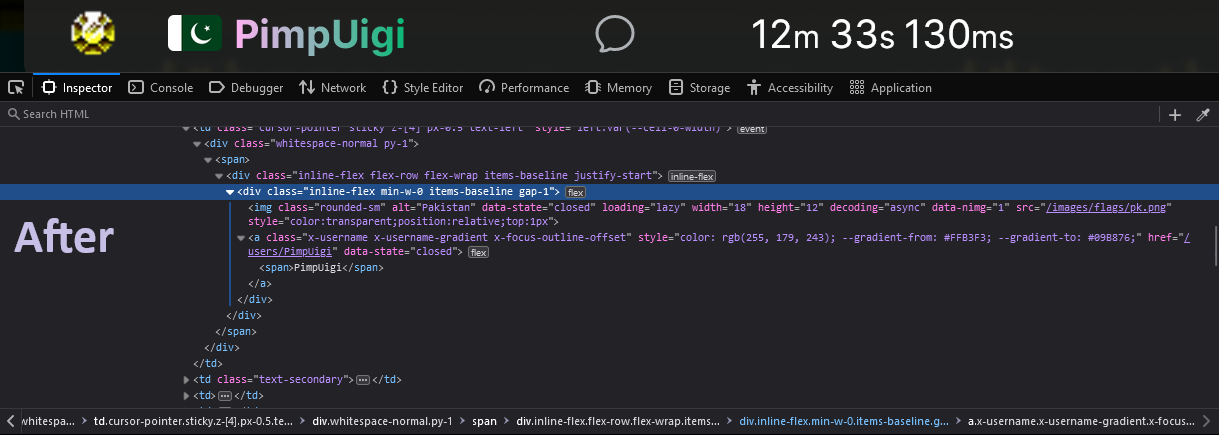Collapse the opening span node
The height and width of the screenshot is (435, 1219).
tap(208, 160)
